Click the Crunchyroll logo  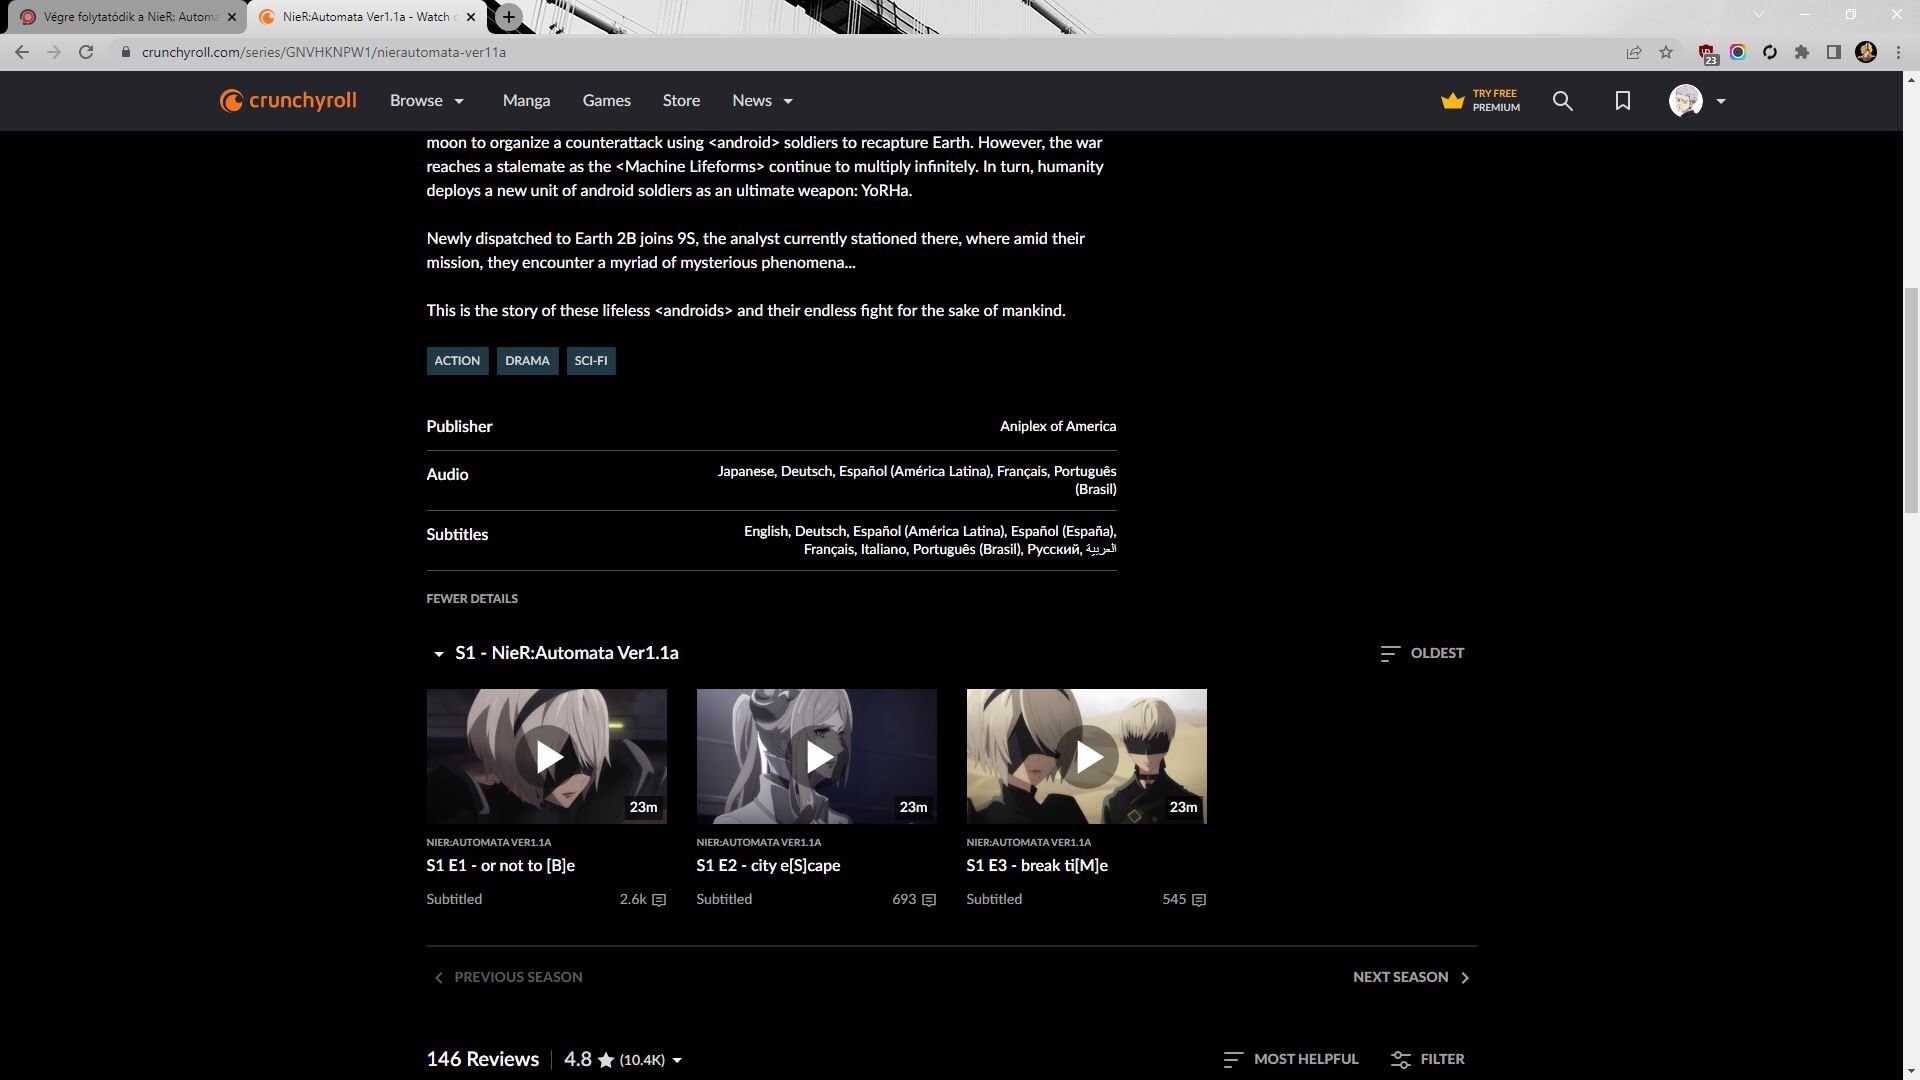tap(288, 101)
